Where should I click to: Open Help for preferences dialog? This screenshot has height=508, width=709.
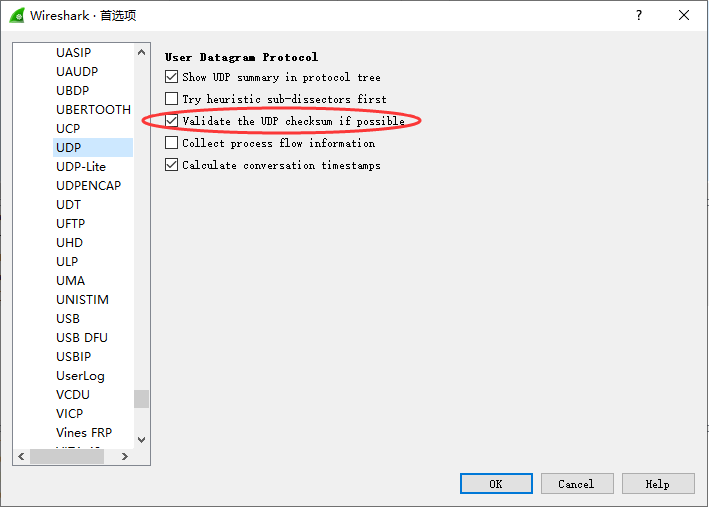658,484
